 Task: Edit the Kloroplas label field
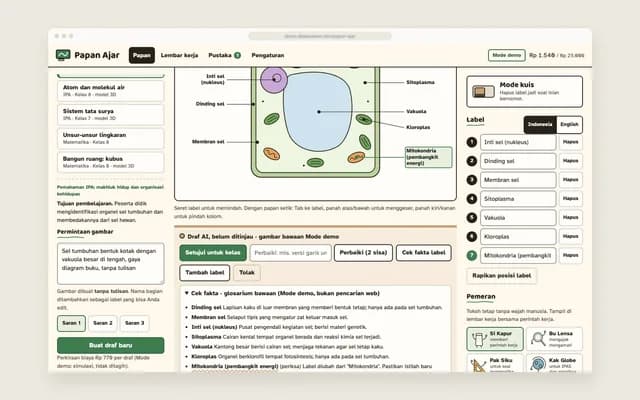(x=518, y=236)
